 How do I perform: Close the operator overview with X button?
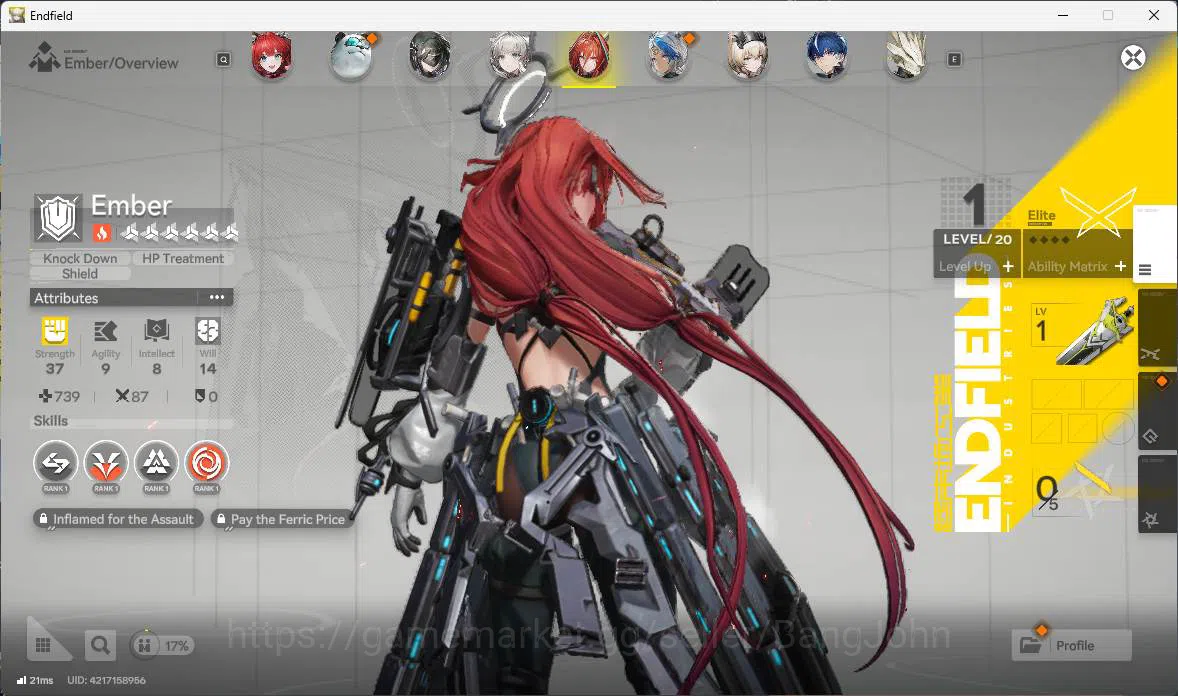pos(1133,58)
